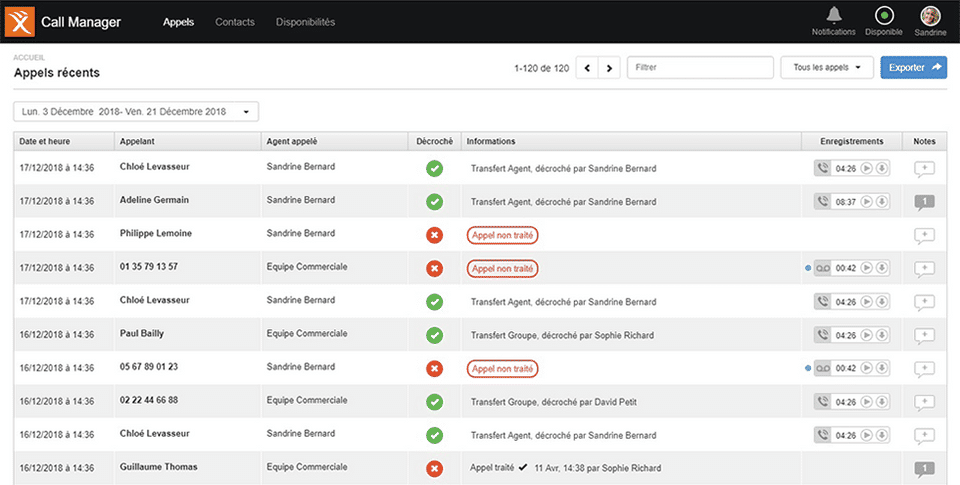The height and width of the screenshot is (485, 960).
Task: Click into the Filtrer search field
Action: point(700,68)
